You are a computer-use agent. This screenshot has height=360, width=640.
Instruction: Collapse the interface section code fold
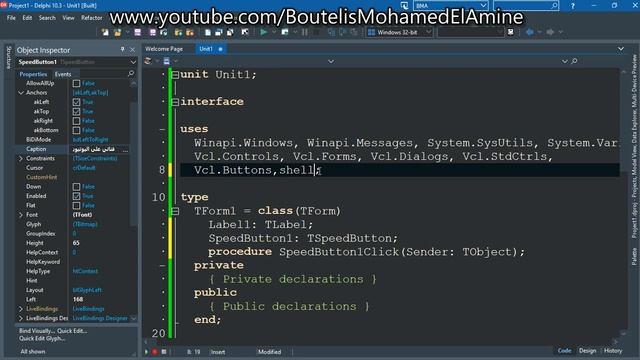click(x=175, y=102)
